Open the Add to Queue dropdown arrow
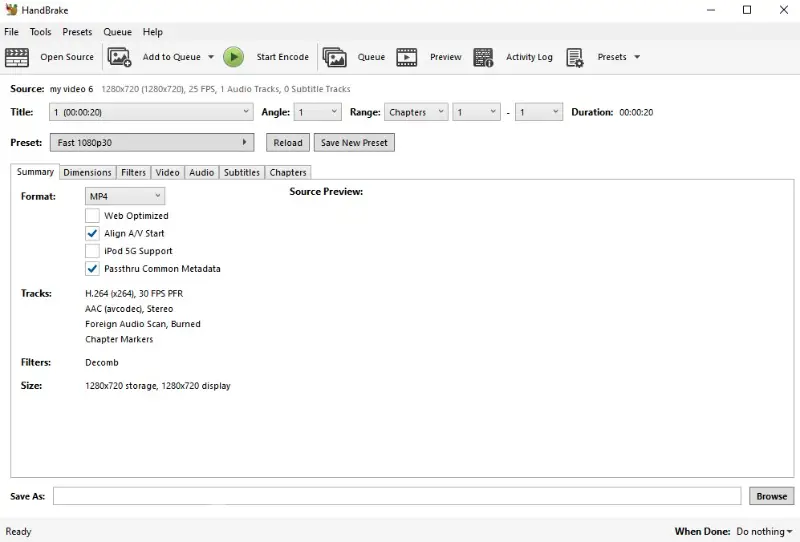 211,57
